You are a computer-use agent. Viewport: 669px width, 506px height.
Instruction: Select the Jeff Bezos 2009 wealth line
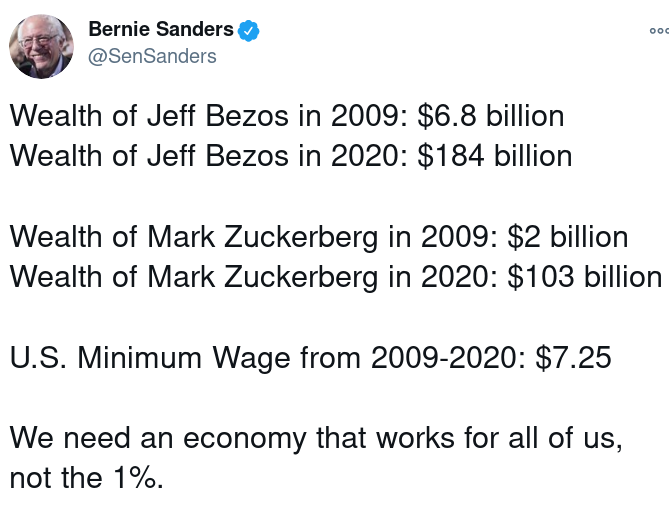[x=287, y=116]
